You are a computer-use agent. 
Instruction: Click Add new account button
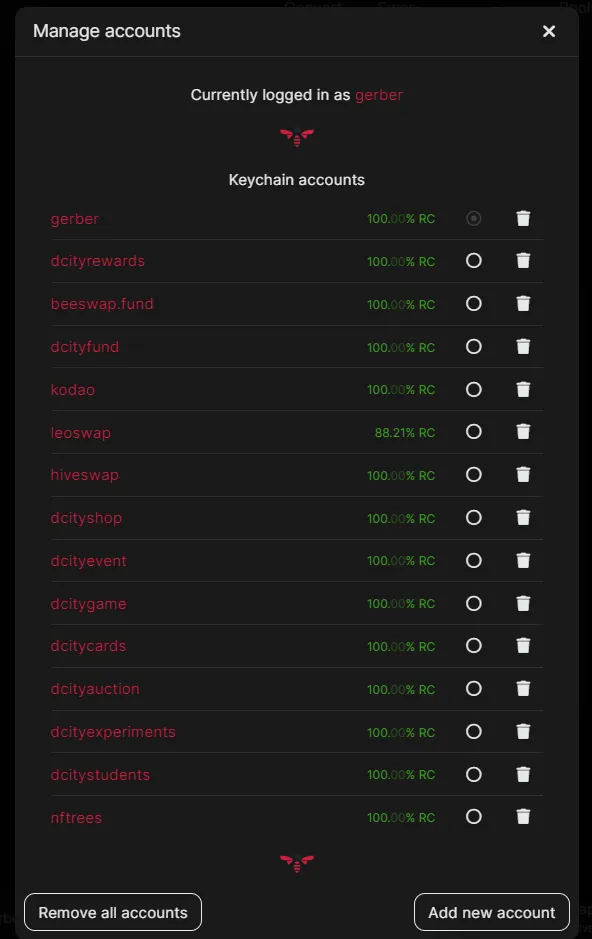coord(491,912)
